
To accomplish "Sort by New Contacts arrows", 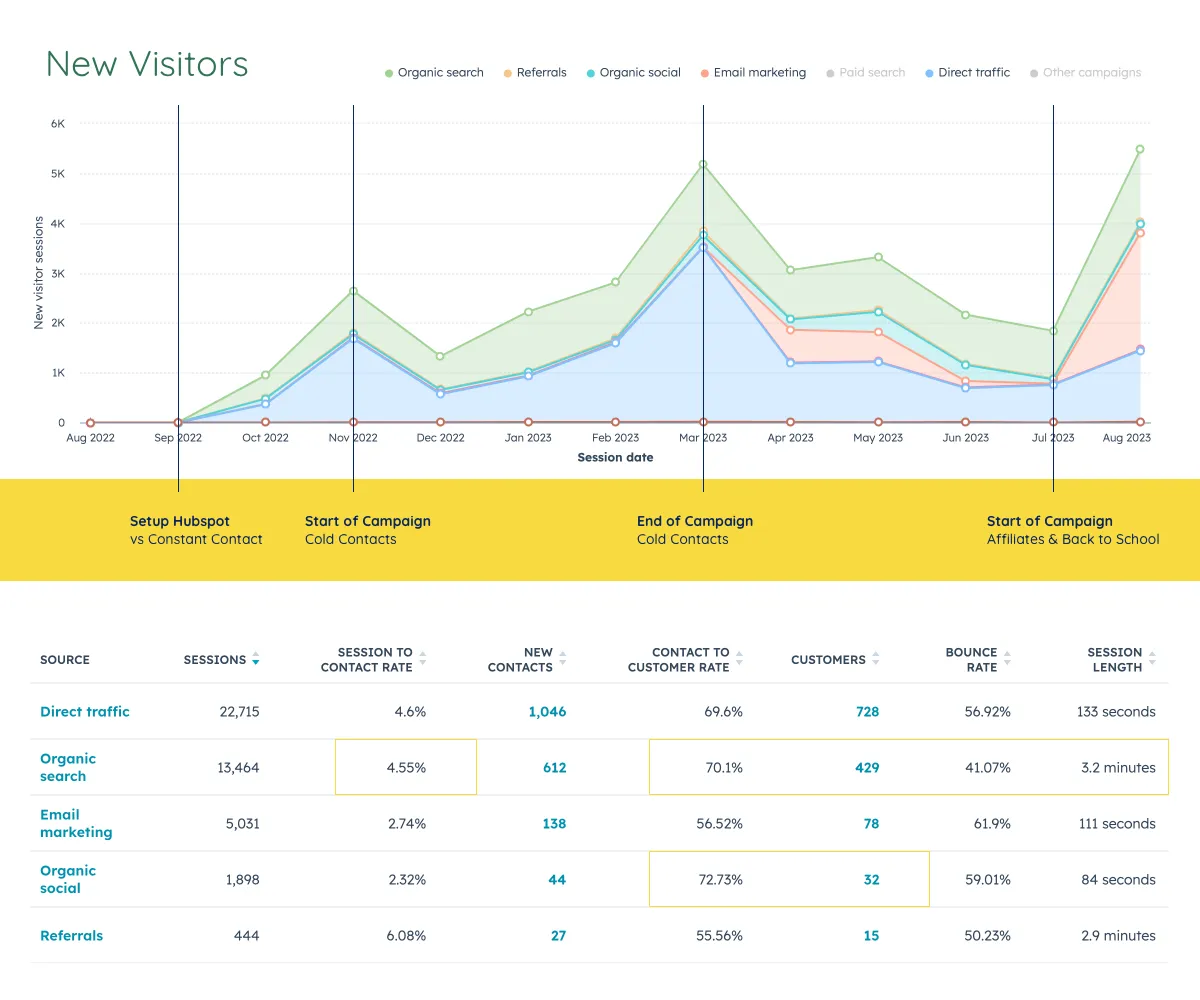I will pos(563,659).
